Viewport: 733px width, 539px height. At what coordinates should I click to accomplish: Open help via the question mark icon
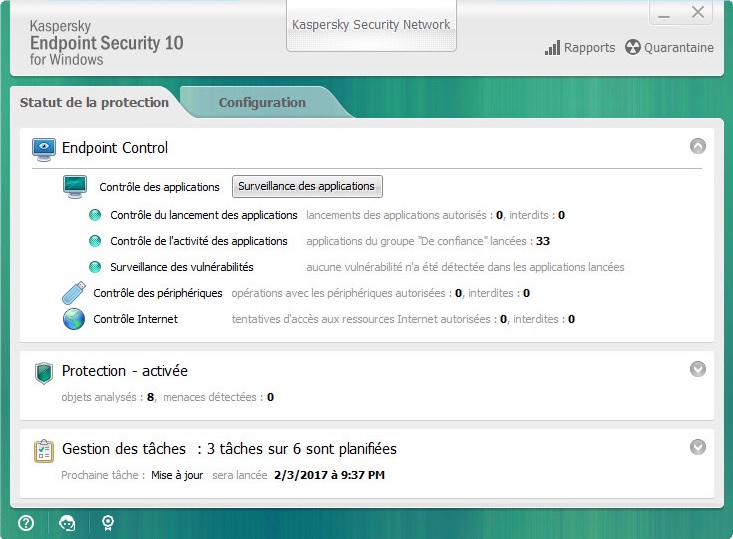26,523
